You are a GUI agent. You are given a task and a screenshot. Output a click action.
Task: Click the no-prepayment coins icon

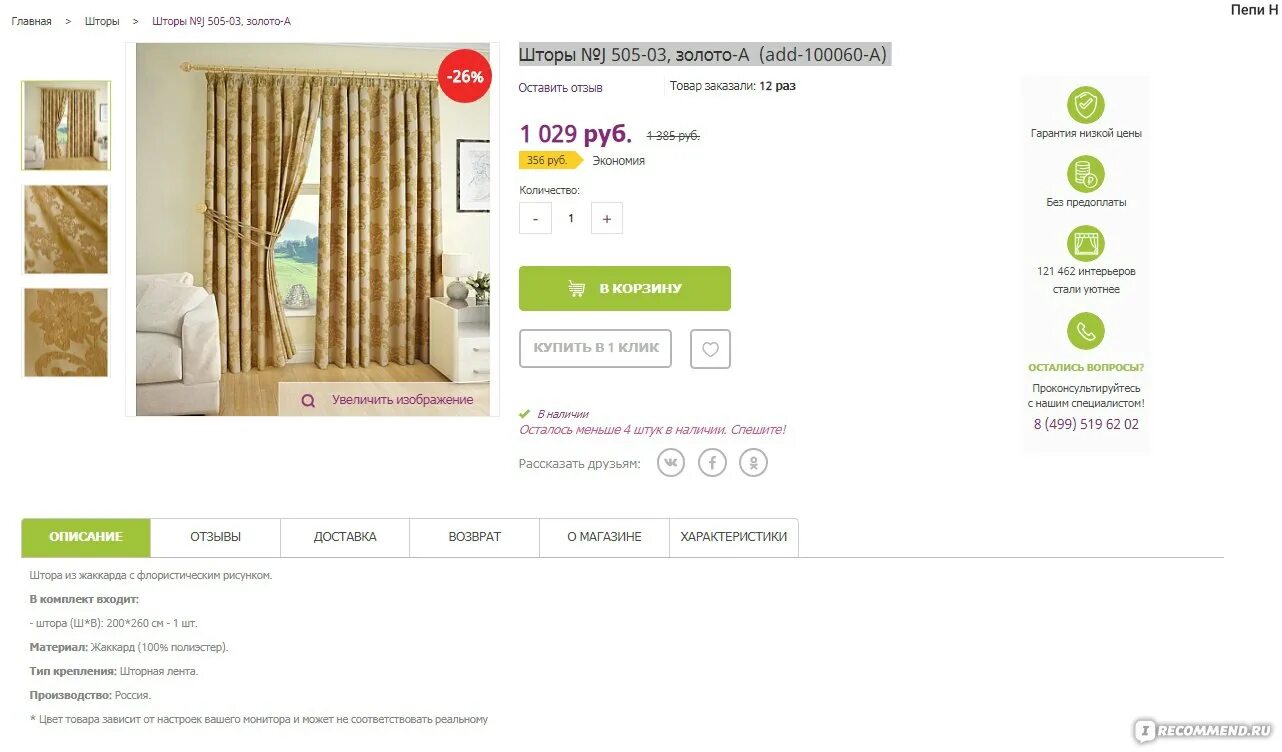tap(1085, 174)
